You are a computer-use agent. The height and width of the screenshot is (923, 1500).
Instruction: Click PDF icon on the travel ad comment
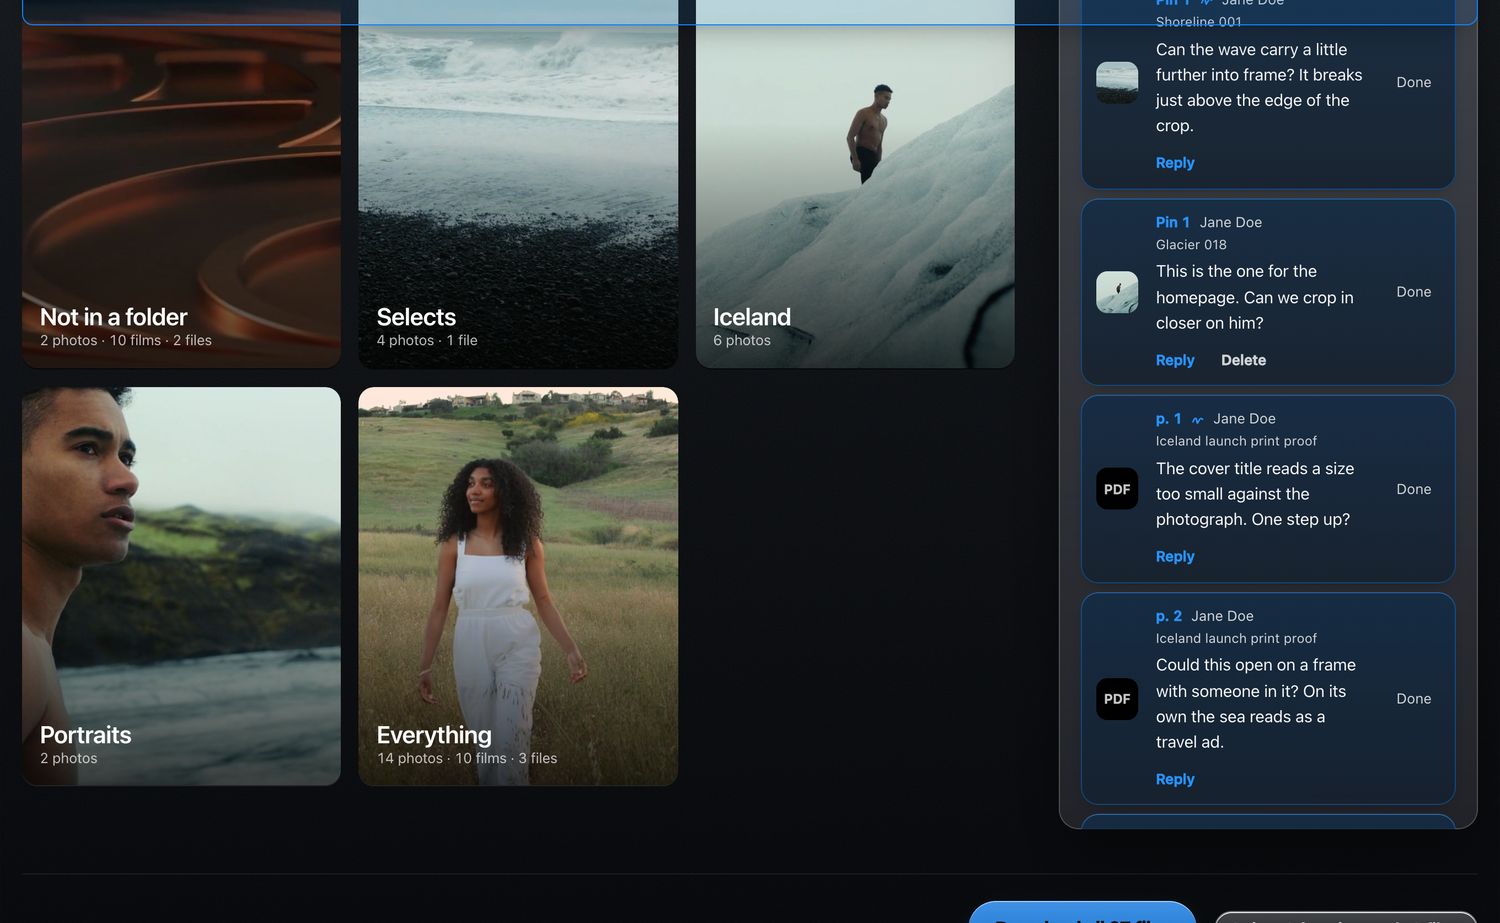point(1117,699)
